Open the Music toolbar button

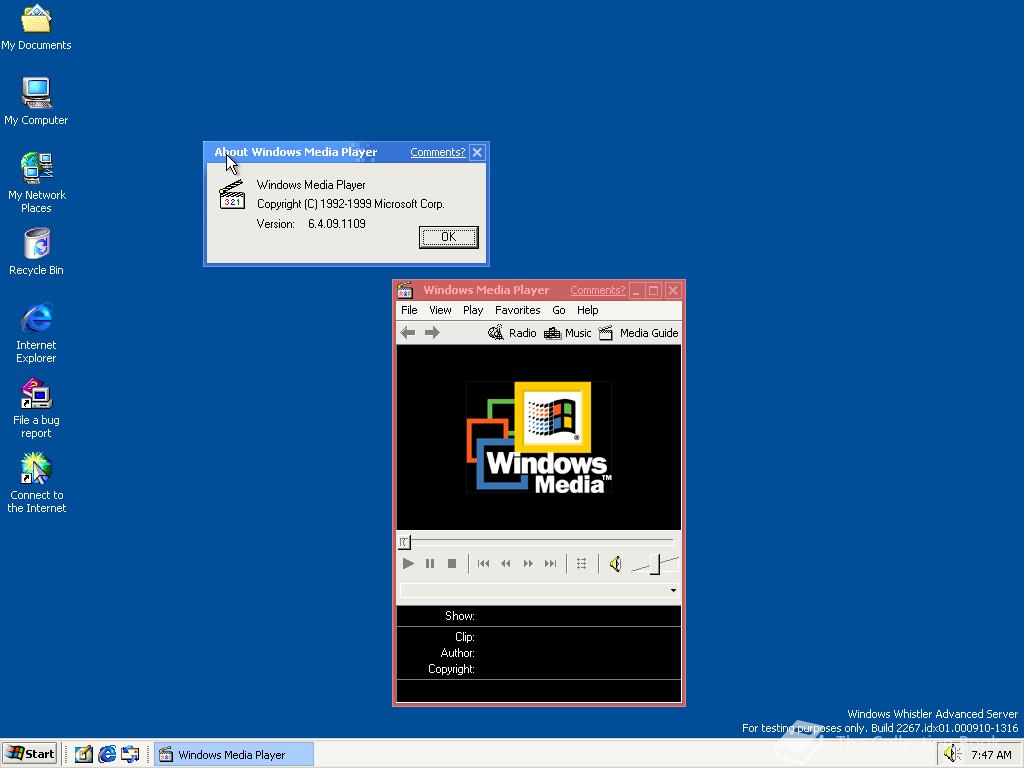(x=567, y=333)
